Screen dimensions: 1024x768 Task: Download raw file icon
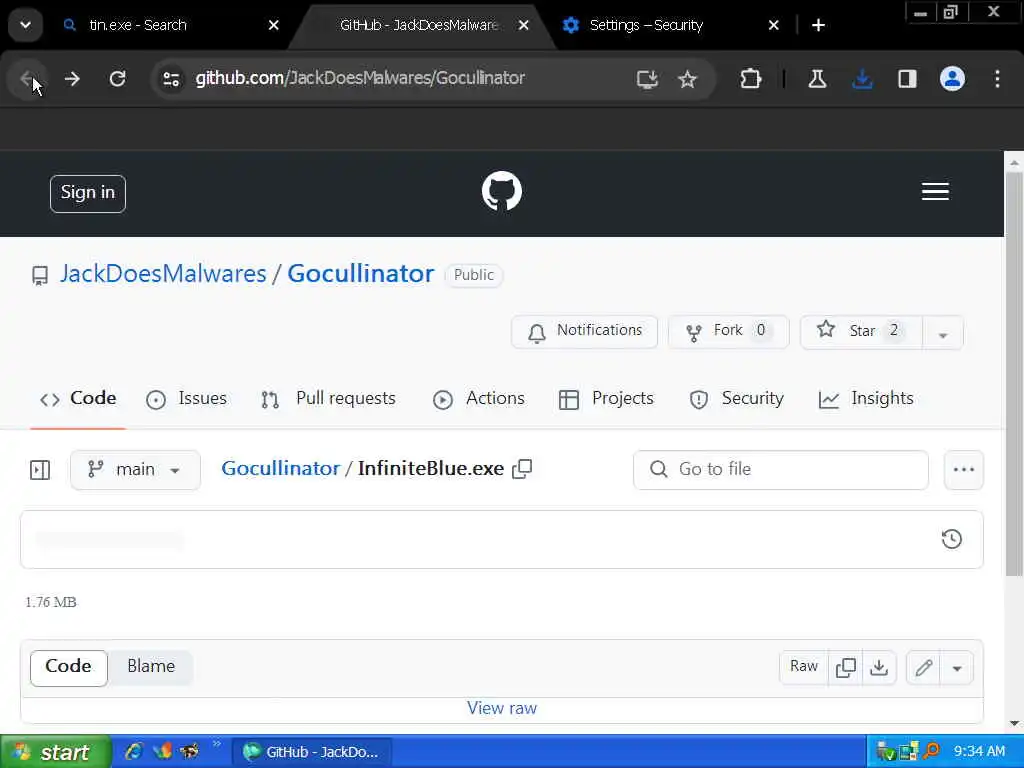coord(879,667)
